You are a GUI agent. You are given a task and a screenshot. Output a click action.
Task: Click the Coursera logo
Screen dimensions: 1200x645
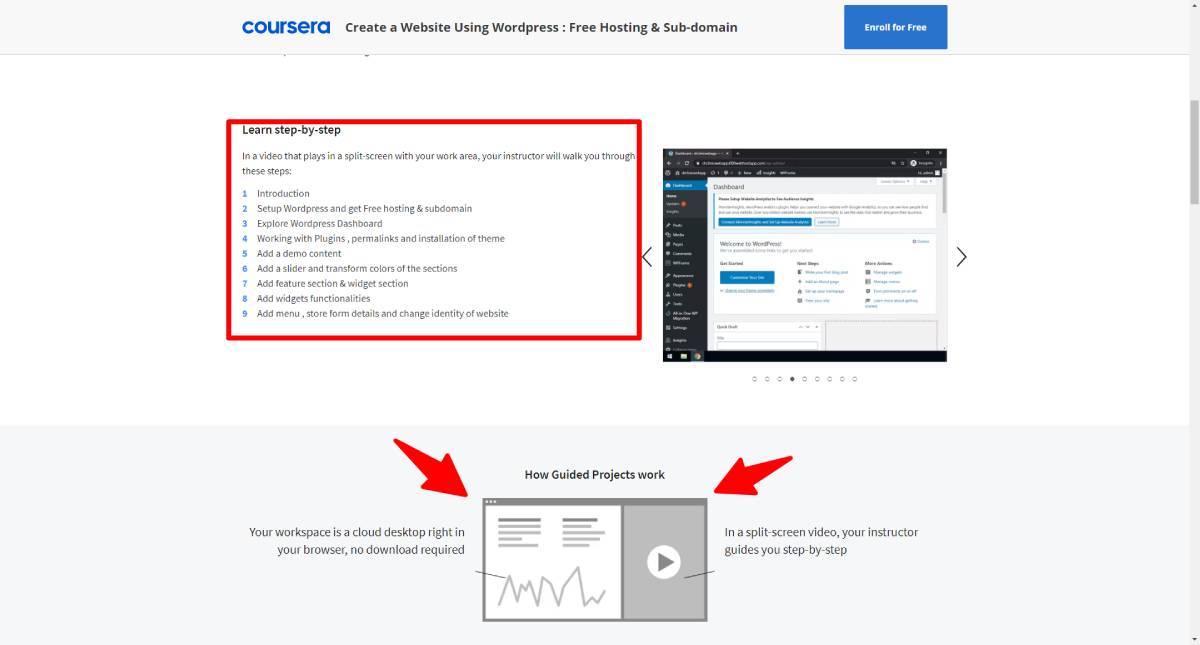pyautogui.click(x=286, y=27)
